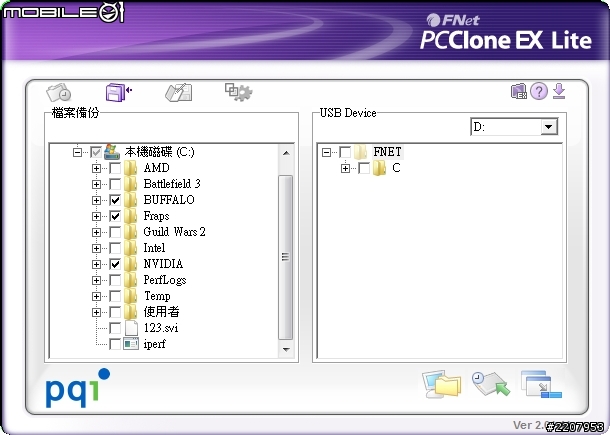
Task: Select the Guild Wars 2 folder label
Action: [174, 232]
